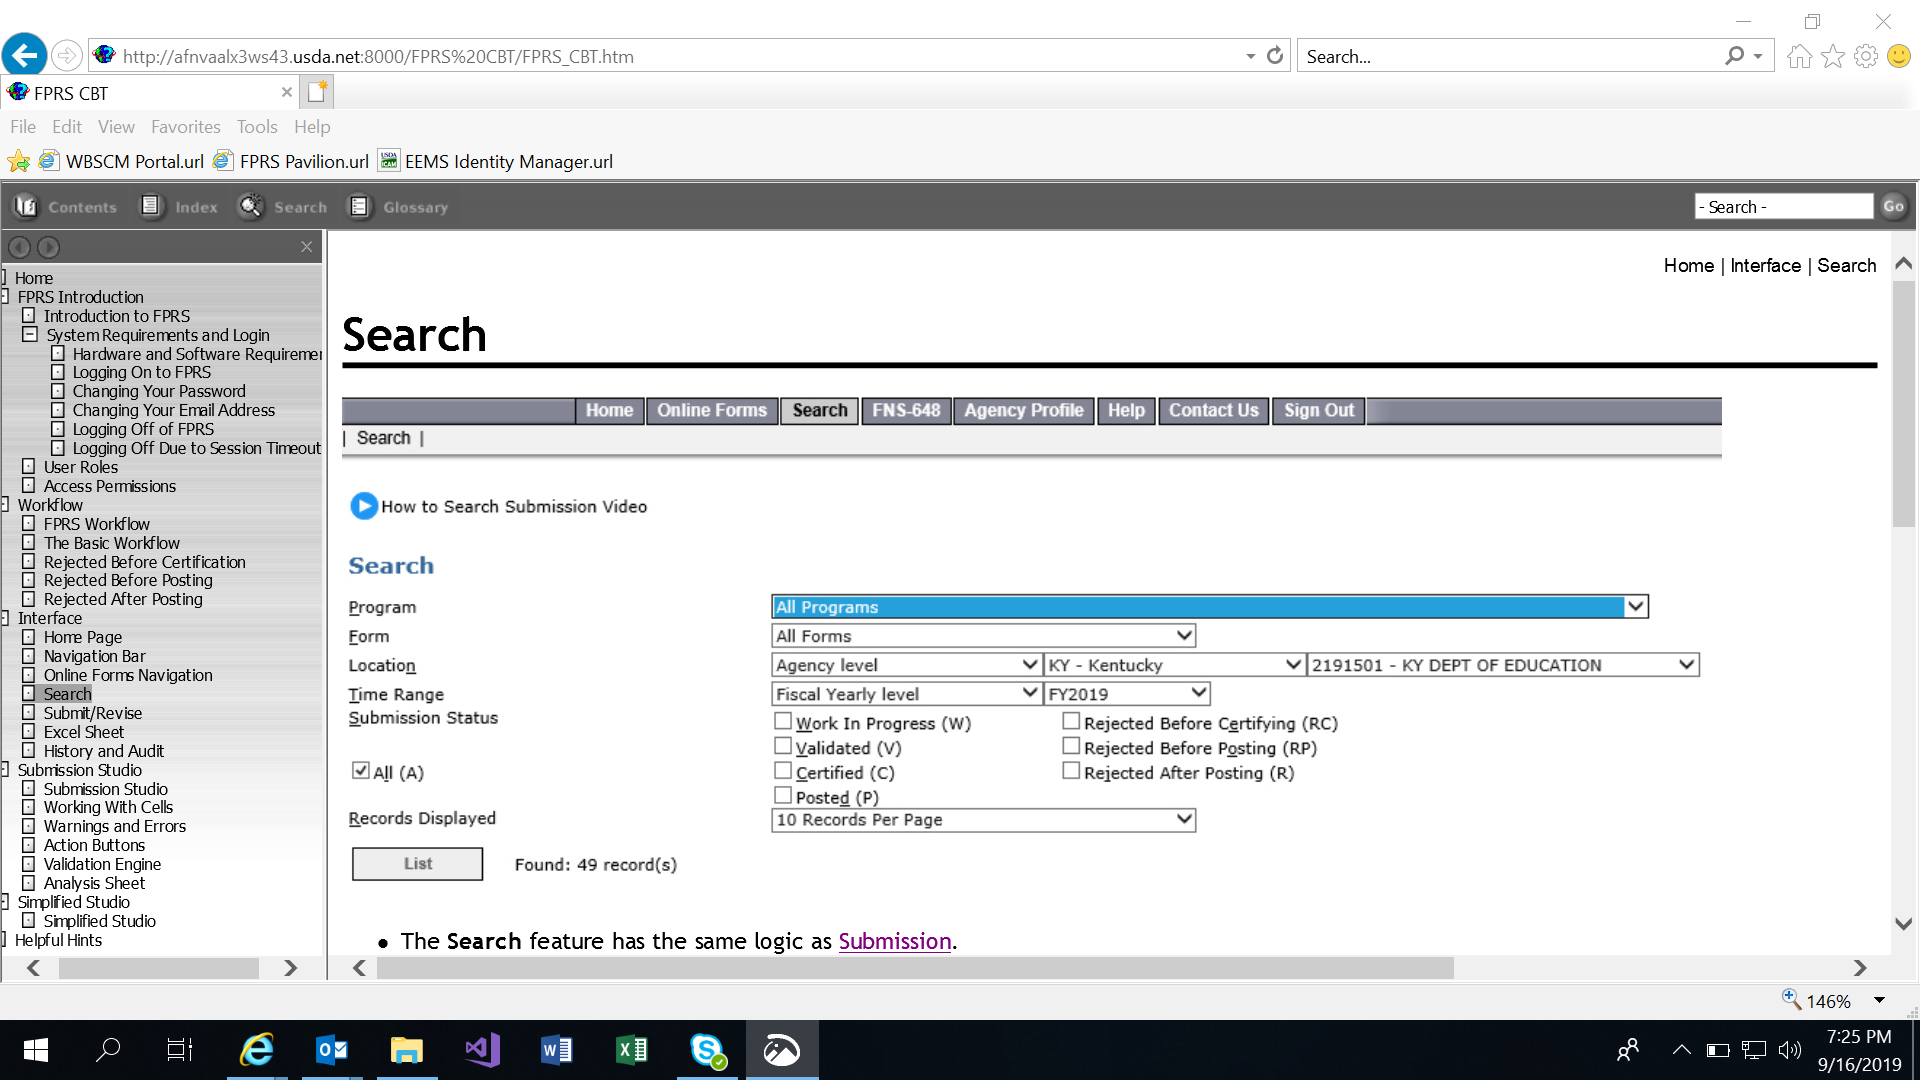Click the refresh page icon
This screenshot has height=1080, width=1920.
(x=1275, y=56)
